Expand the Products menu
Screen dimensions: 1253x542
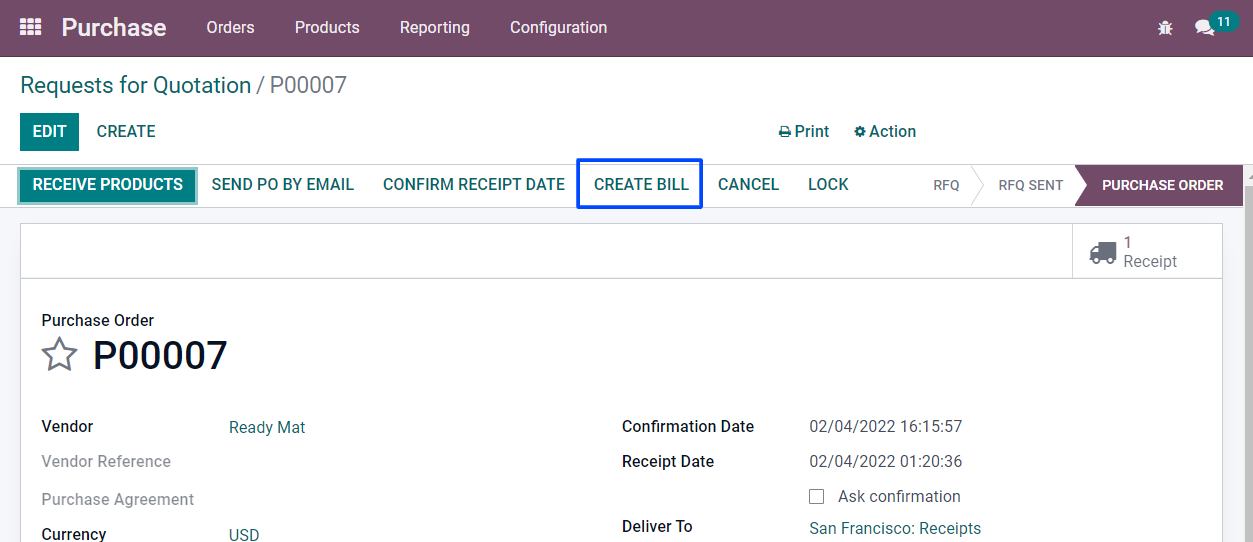(327, 27)
